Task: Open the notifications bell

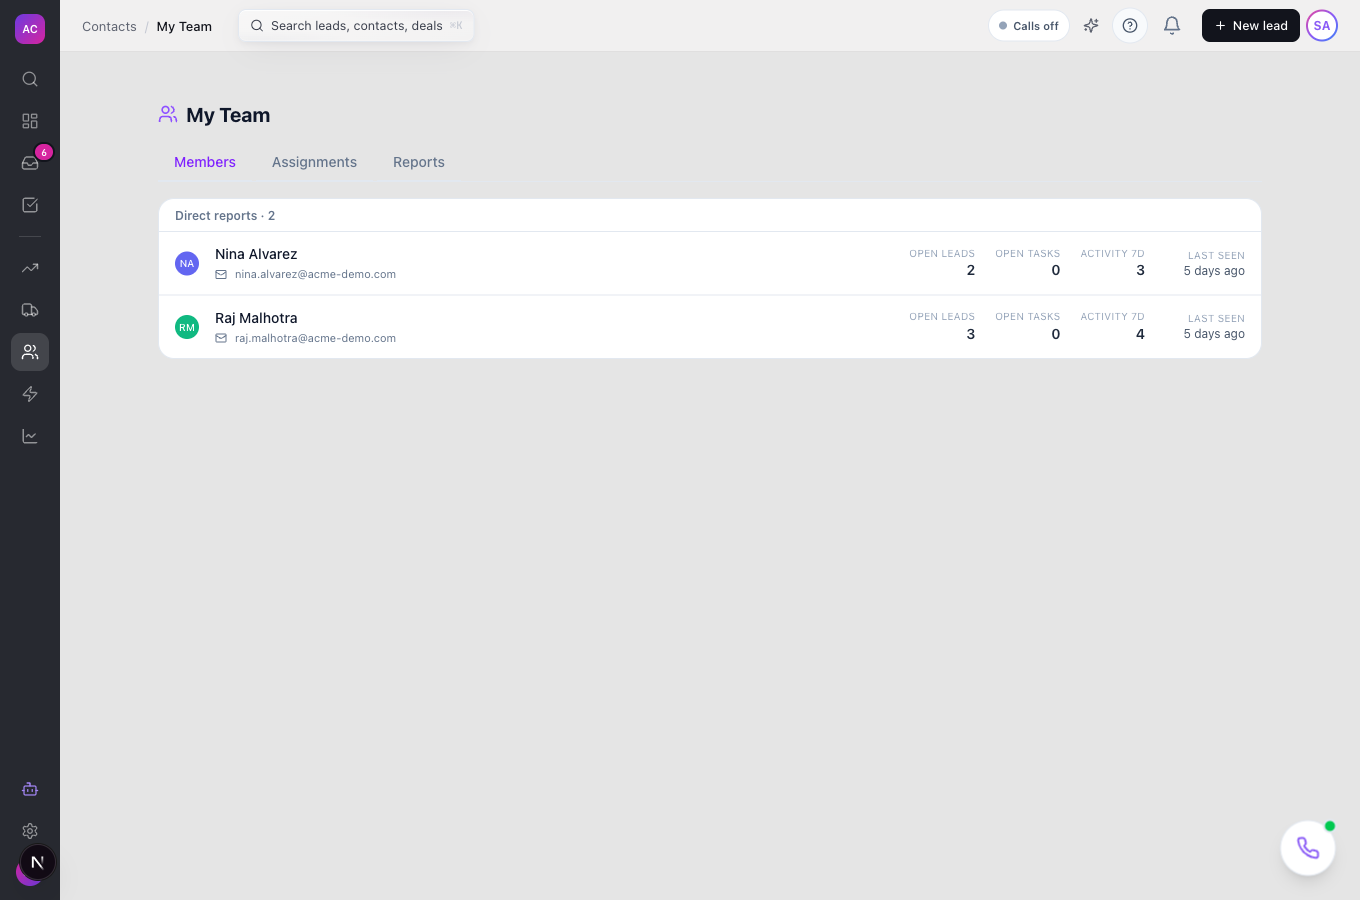Action: coord(1172,26)
